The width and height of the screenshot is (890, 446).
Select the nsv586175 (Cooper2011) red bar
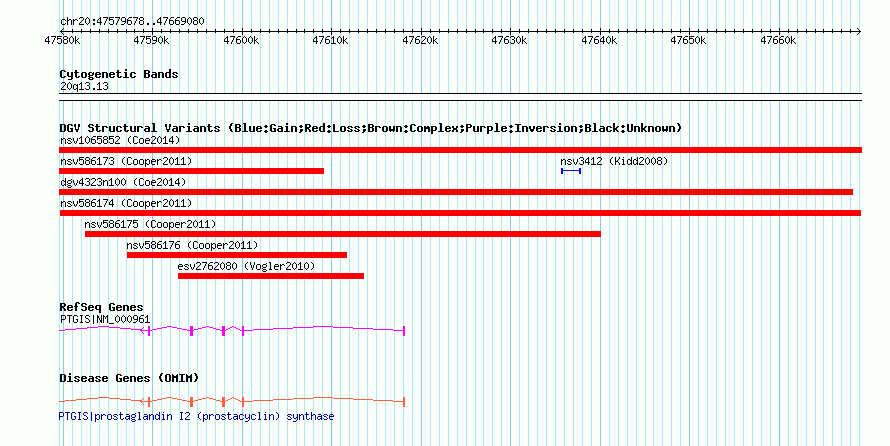(343, 234)
